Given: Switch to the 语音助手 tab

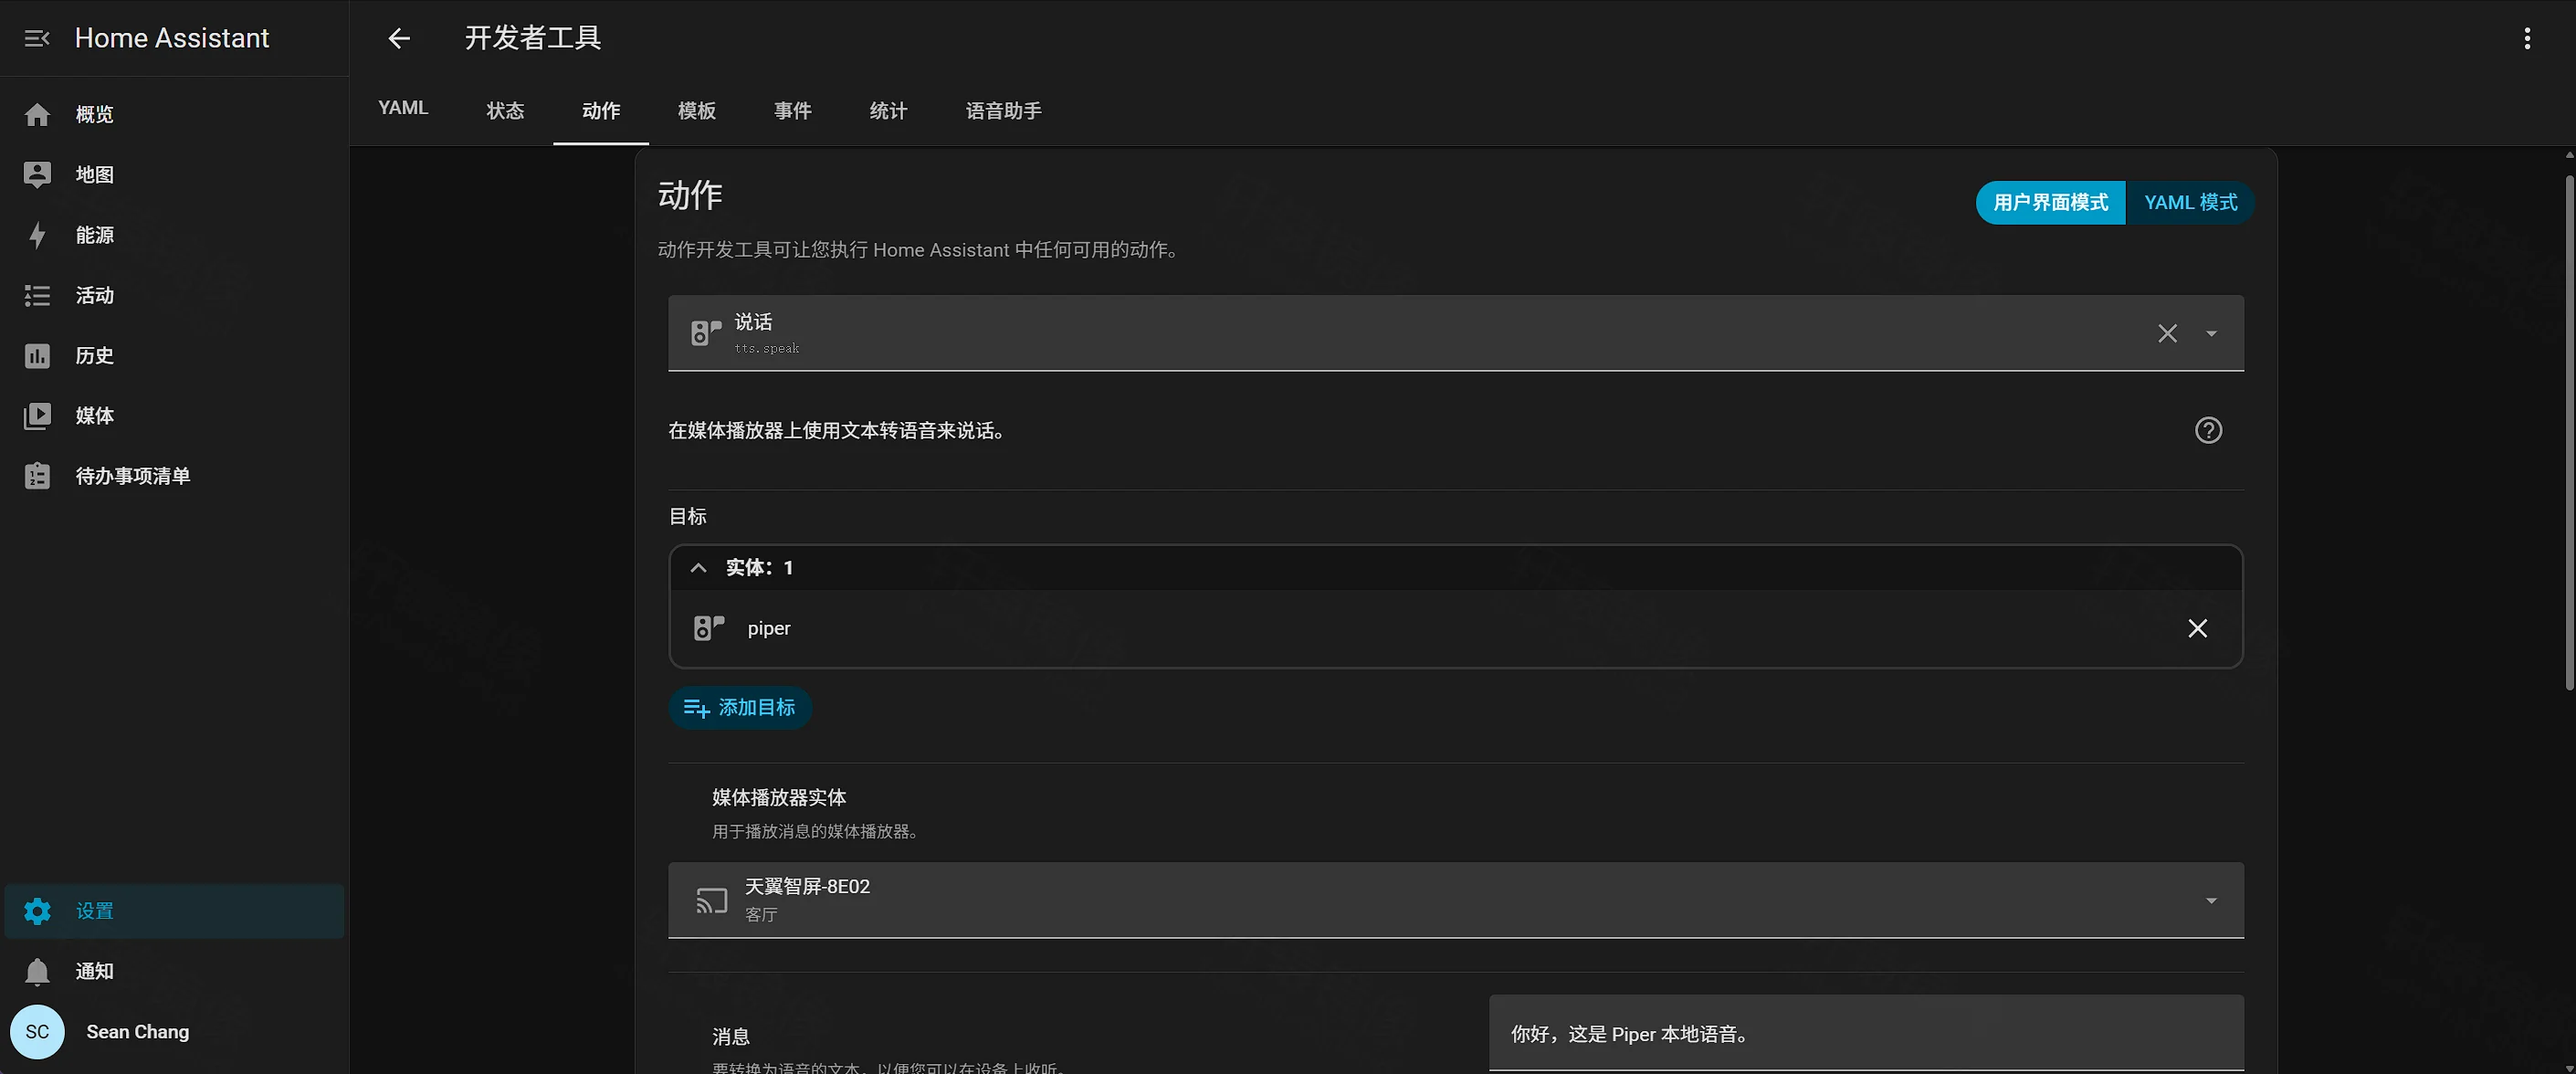Looking at the screenshot, I should (x=1004, y=110).
